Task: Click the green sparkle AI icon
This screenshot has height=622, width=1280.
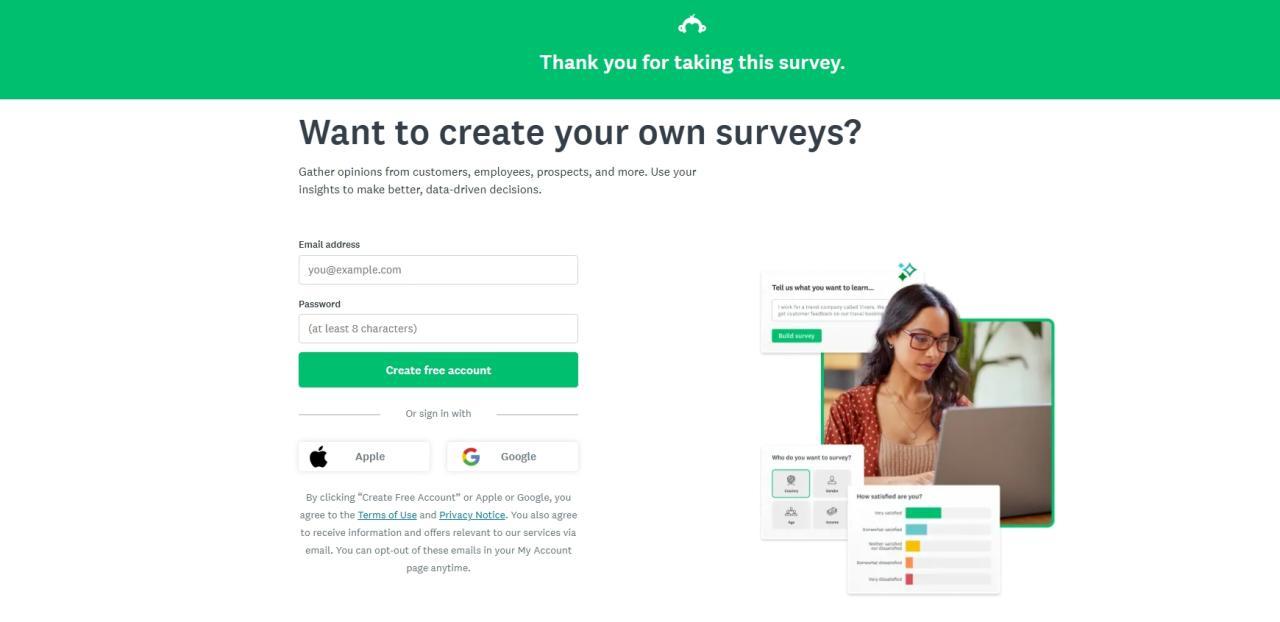Action: pos(907,271)
